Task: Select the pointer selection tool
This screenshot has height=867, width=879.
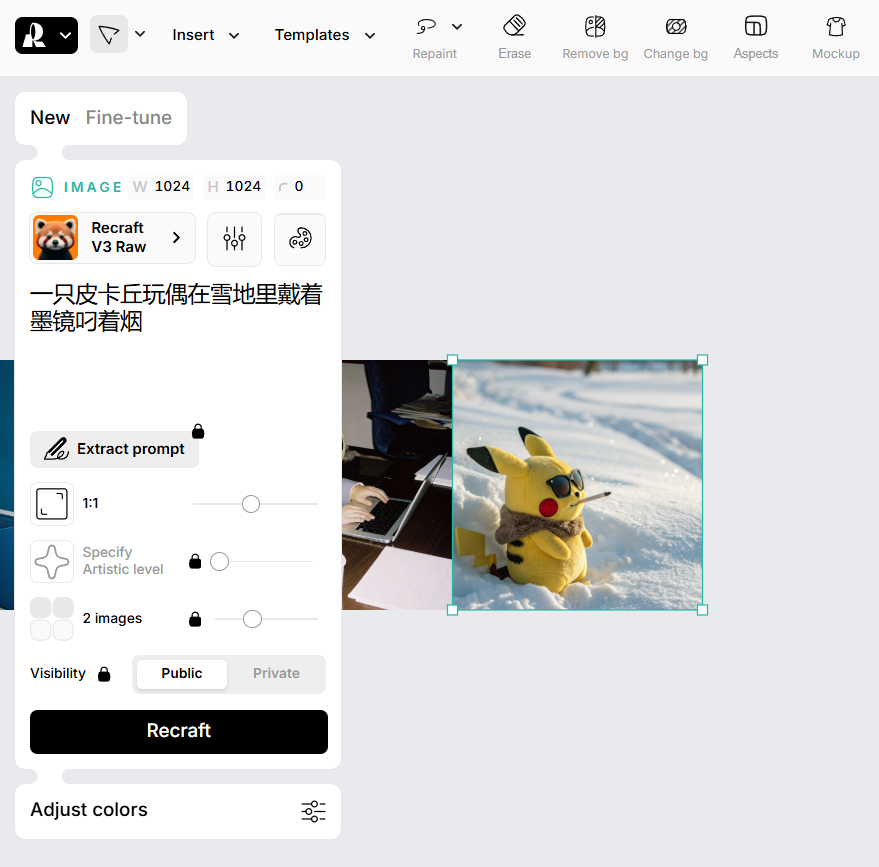Action: 109,34
